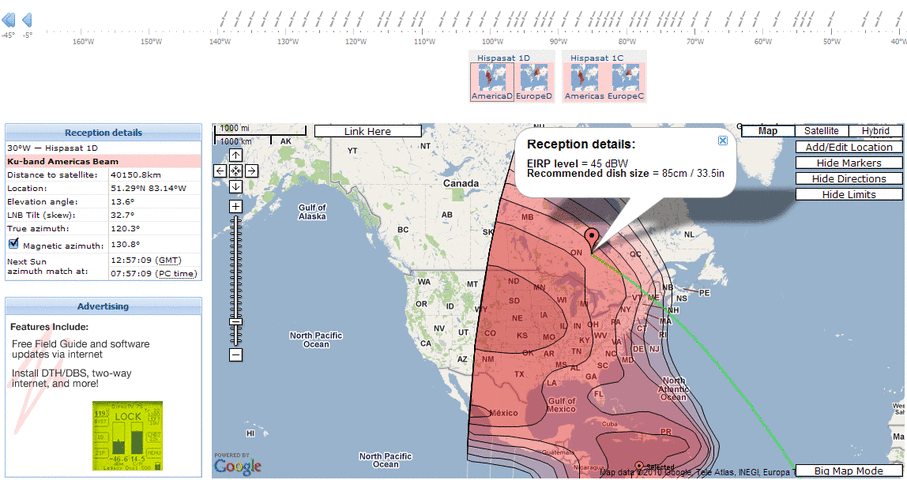Switch to Hybrid view type
The height and width of the screenshot is (480, 907).
(875, 131)
